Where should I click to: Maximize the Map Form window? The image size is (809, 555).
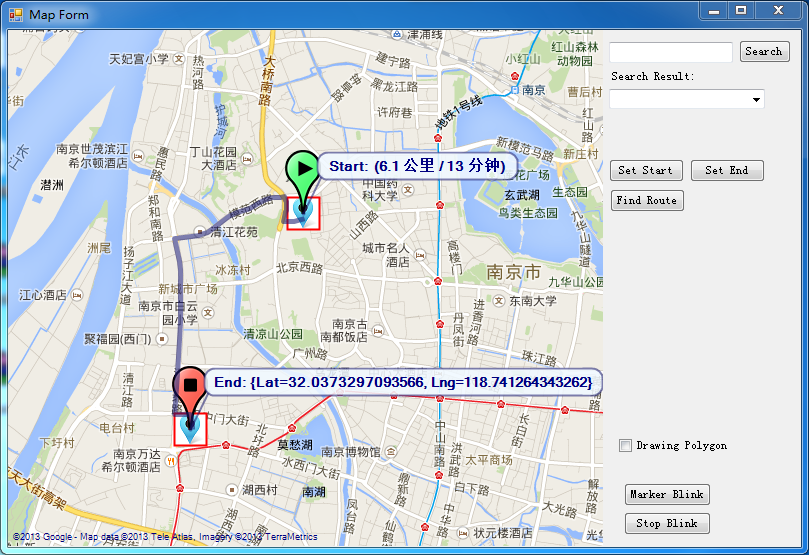pyautogui.click(x=741, y=10)
